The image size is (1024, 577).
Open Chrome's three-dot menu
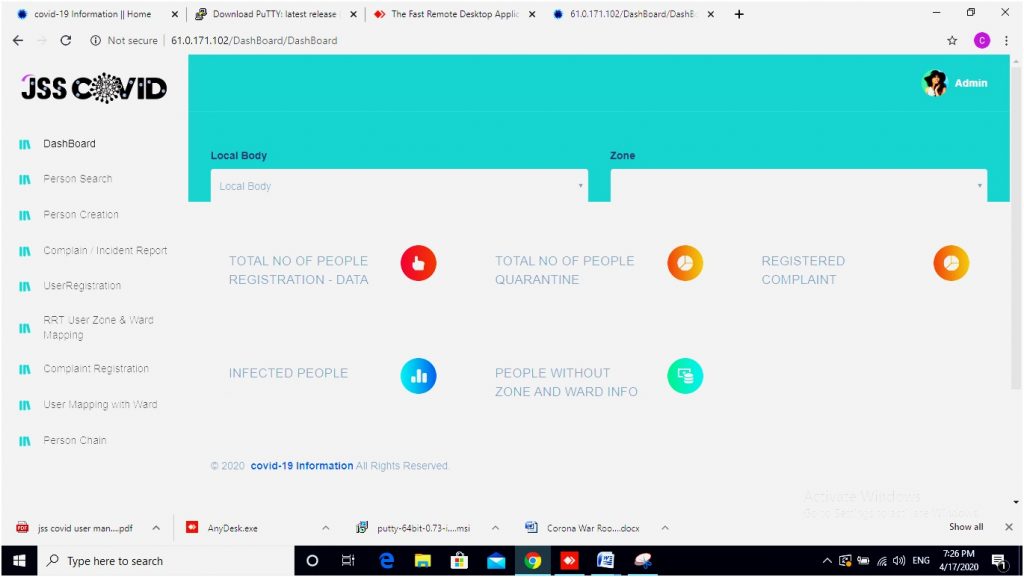pos(1006,40)
